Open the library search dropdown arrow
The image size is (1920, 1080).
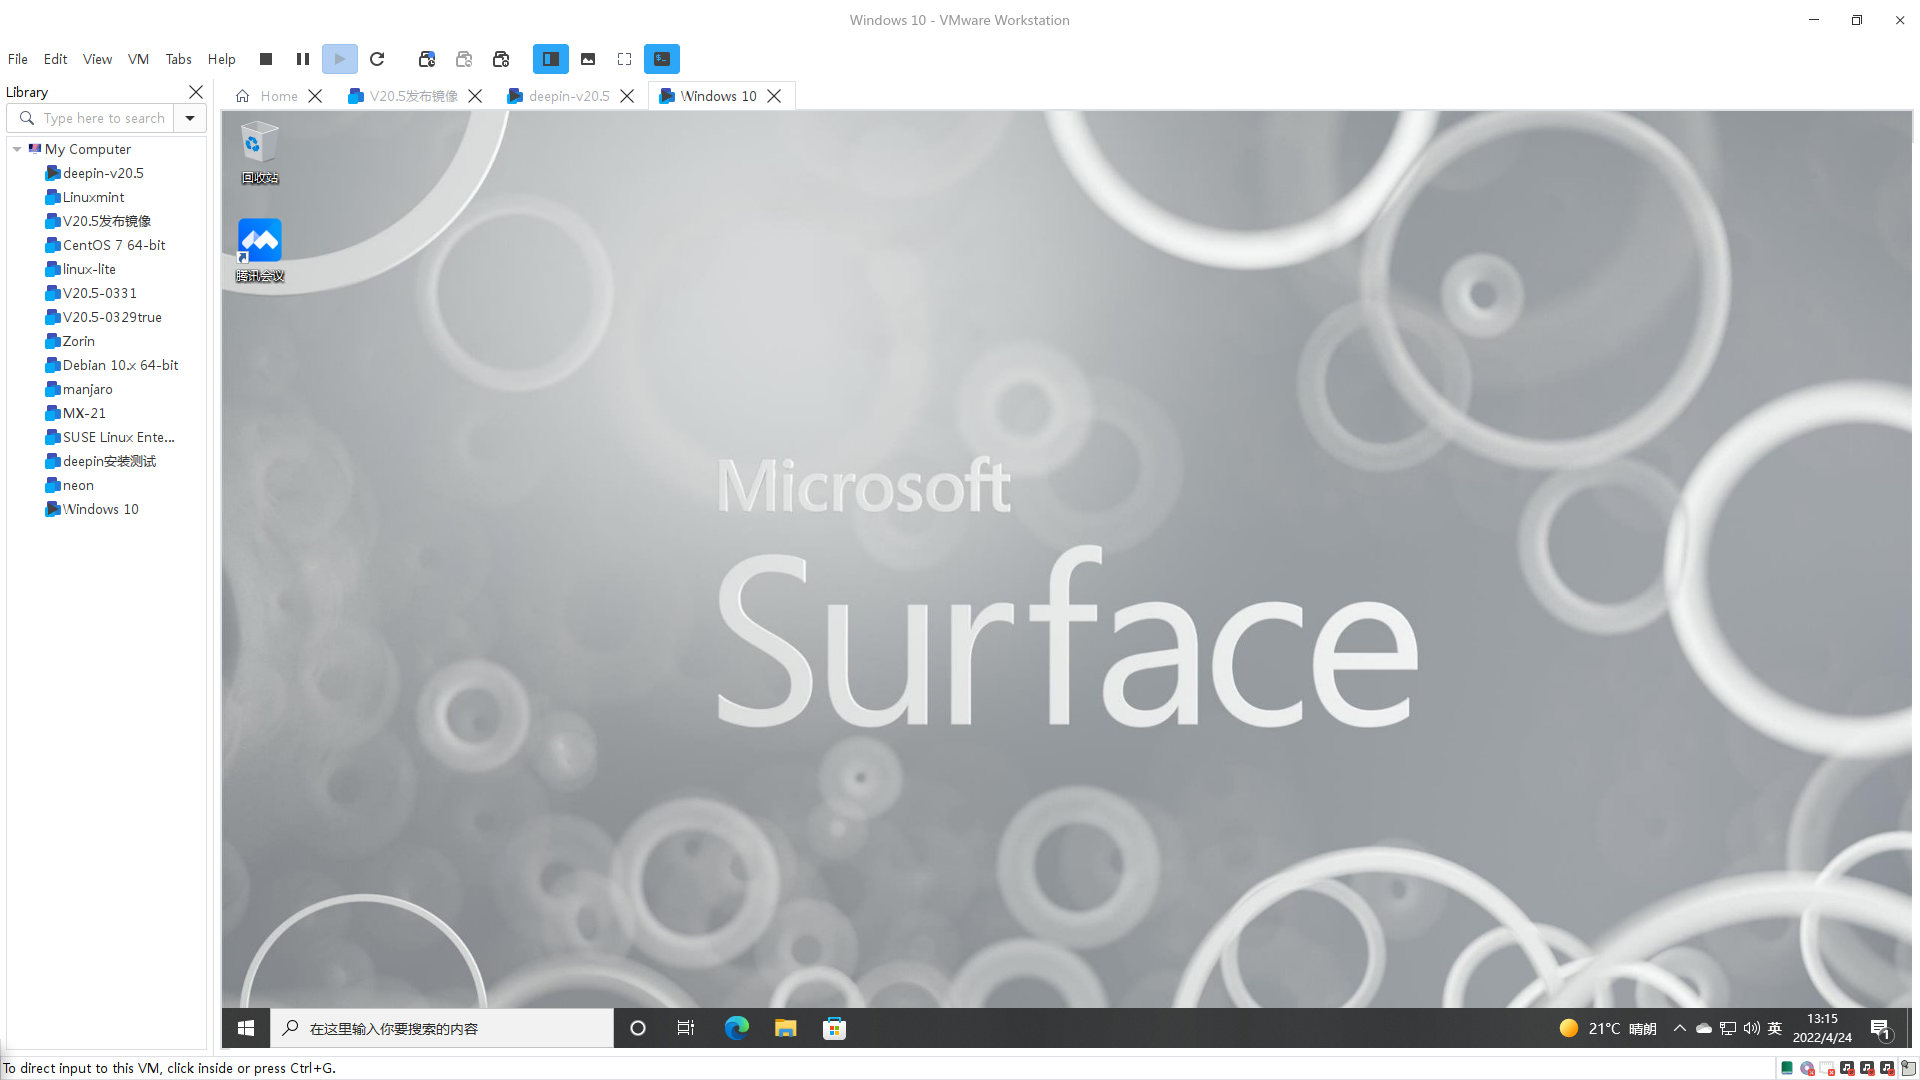[190, 118]
